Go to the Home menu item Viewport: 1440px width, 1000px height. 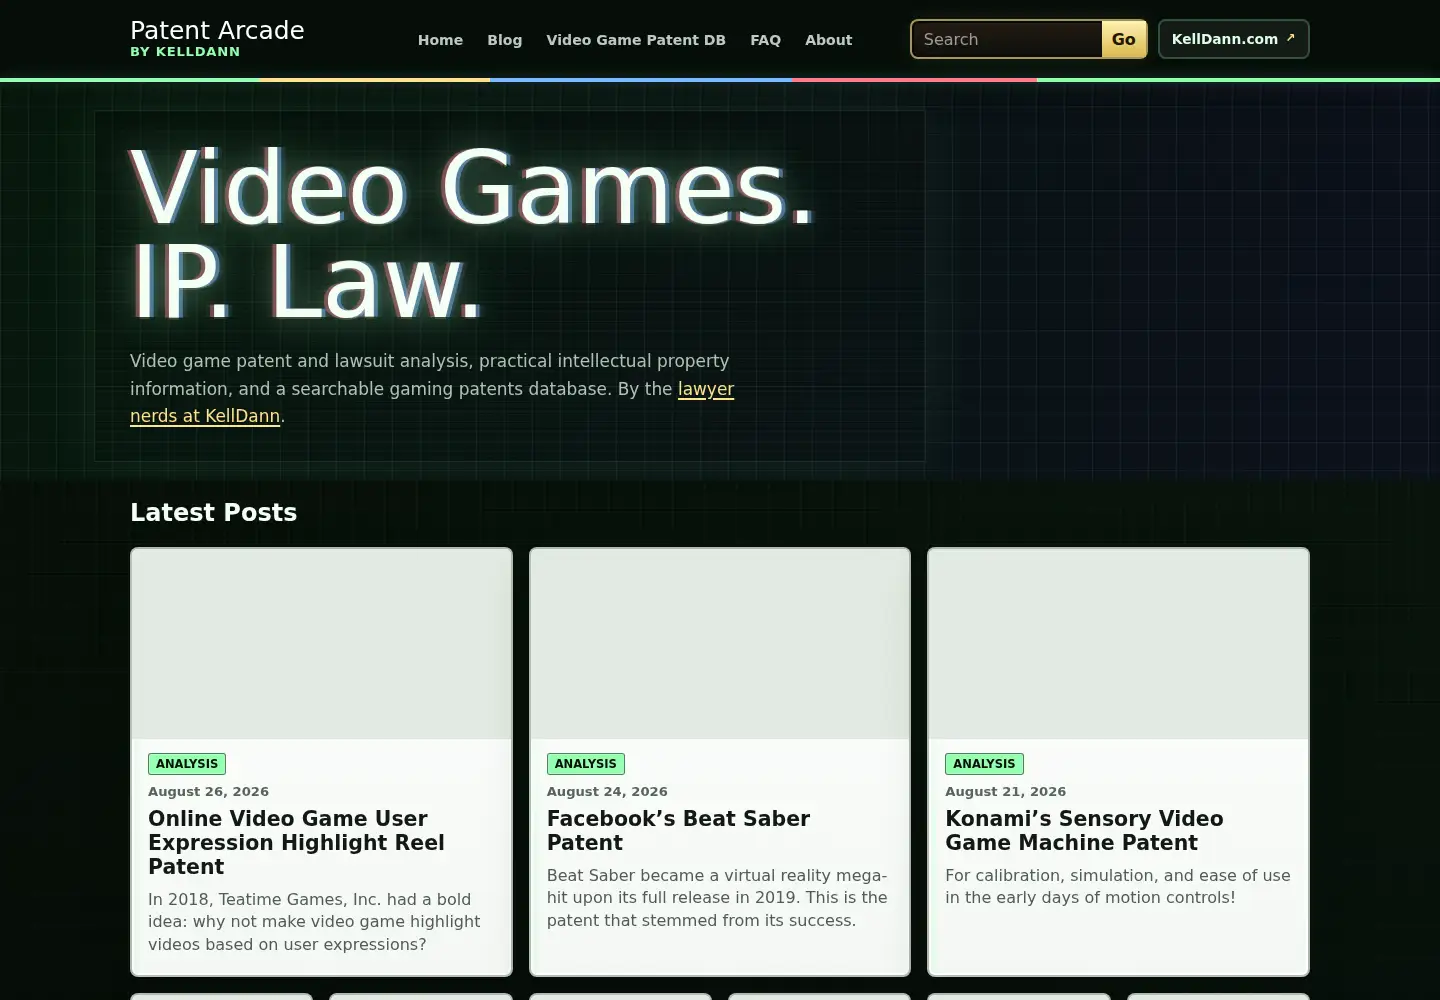440,40
